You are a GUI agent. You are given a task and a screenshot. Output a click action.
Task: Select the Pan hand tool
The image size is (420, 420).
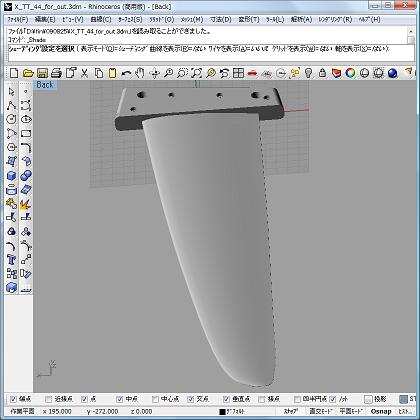tap(140, 73)
